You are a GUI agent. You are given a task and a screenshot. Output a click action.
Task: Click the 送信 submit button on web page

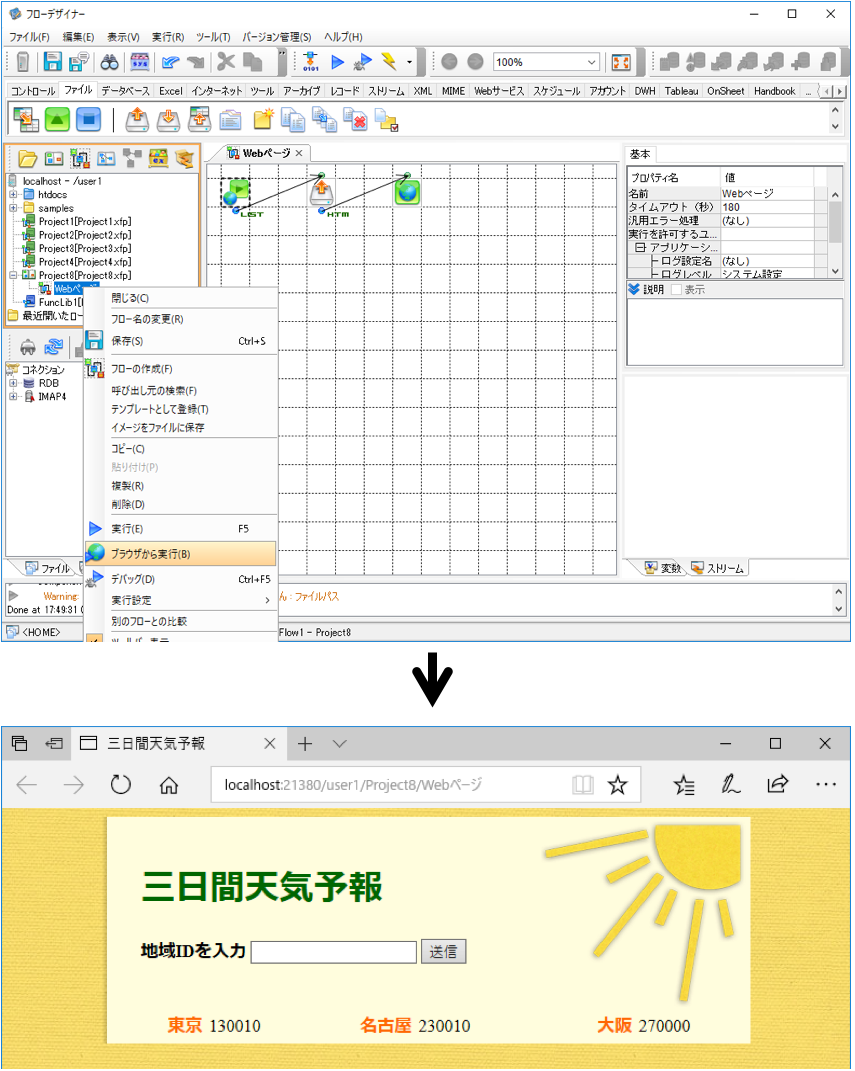tap(443, 951)
